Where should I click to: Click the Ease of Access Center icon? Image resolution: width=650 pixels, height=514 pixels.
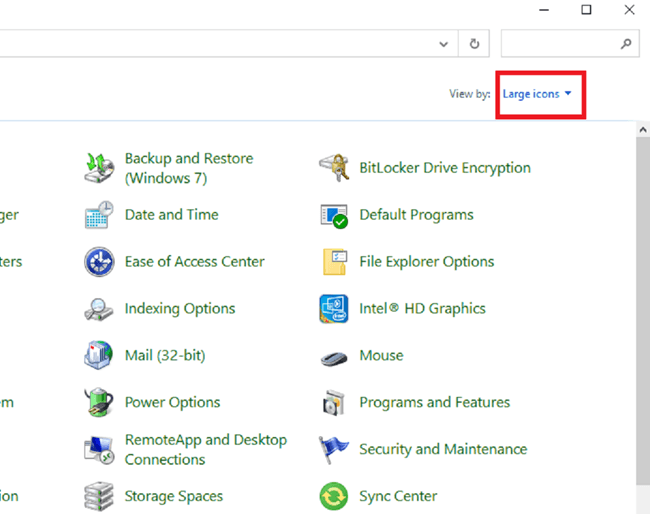click(99, 262)
